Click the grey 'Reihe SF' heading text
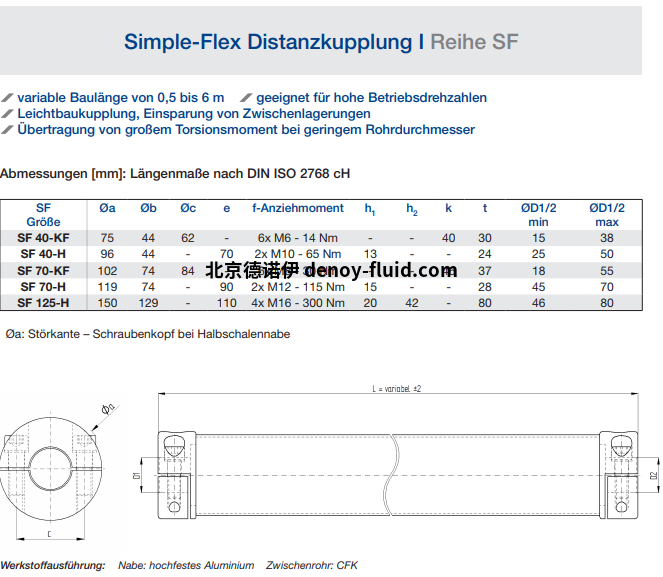 tap(474, 42)
